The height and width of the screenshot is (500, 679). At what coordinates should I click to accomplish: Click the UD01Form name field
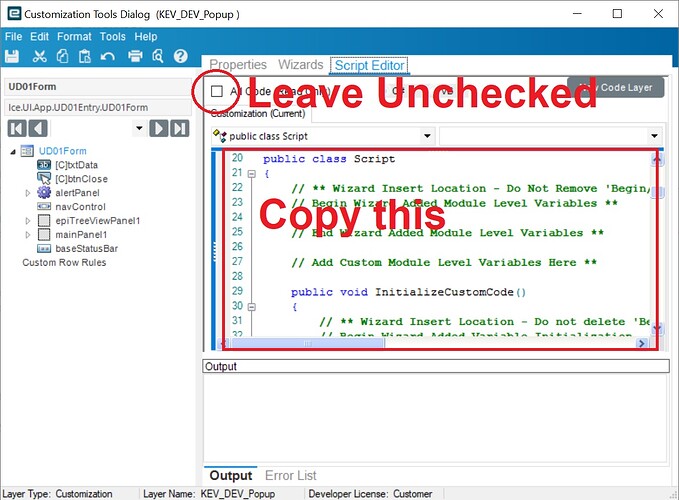click(x=98, y=87)
